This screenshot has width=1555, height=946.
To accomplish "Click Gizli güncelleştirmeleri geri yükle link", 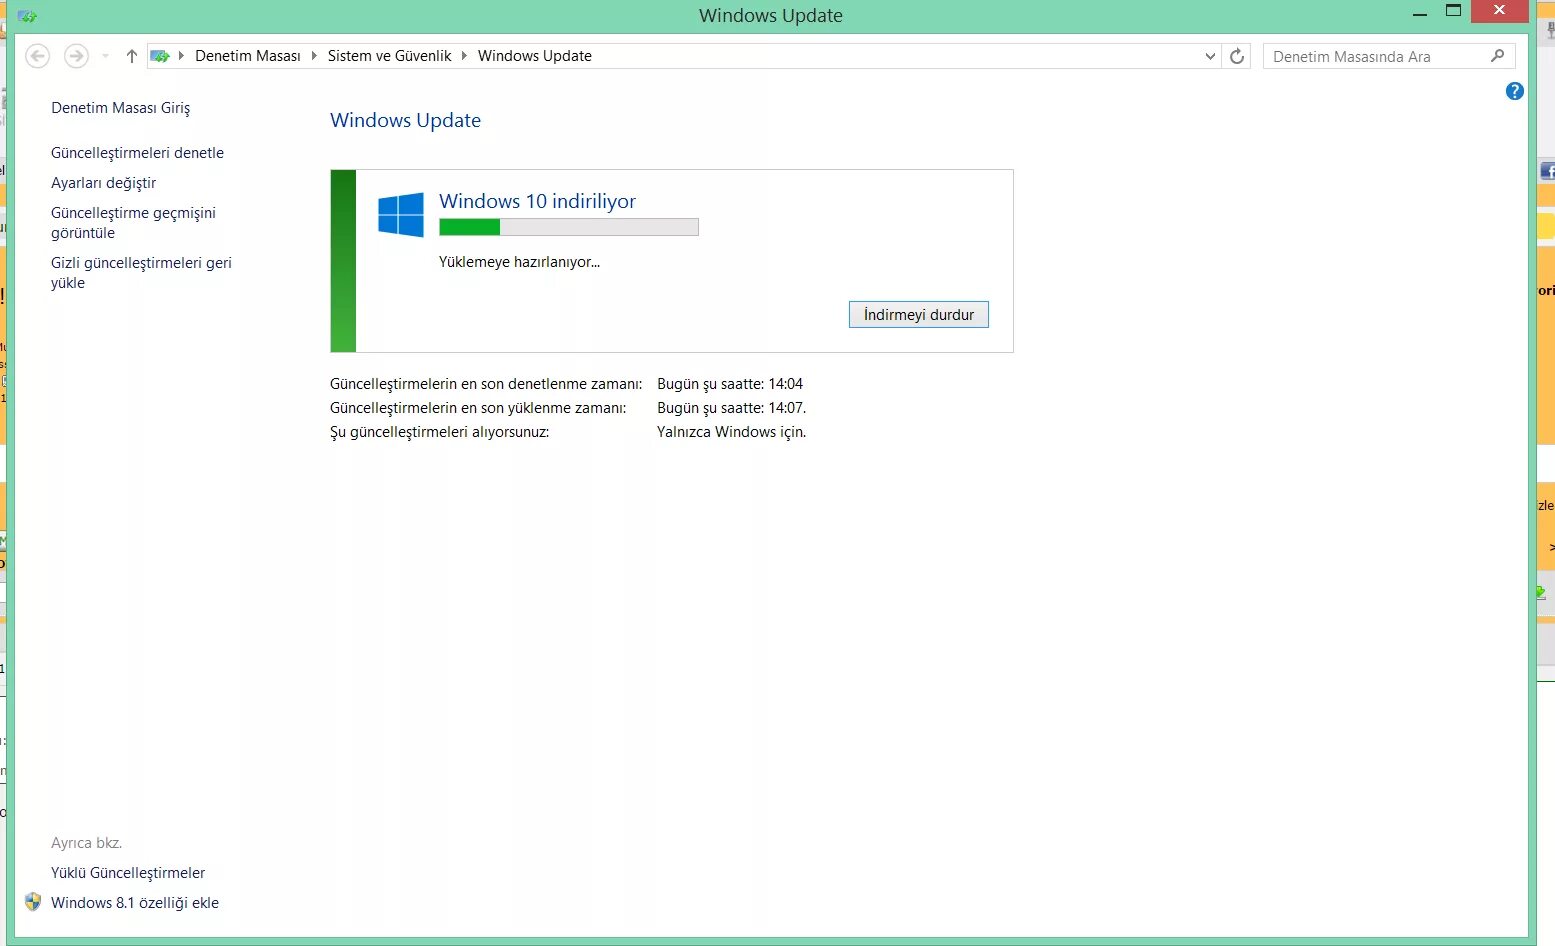I will [x=141, y=273].
